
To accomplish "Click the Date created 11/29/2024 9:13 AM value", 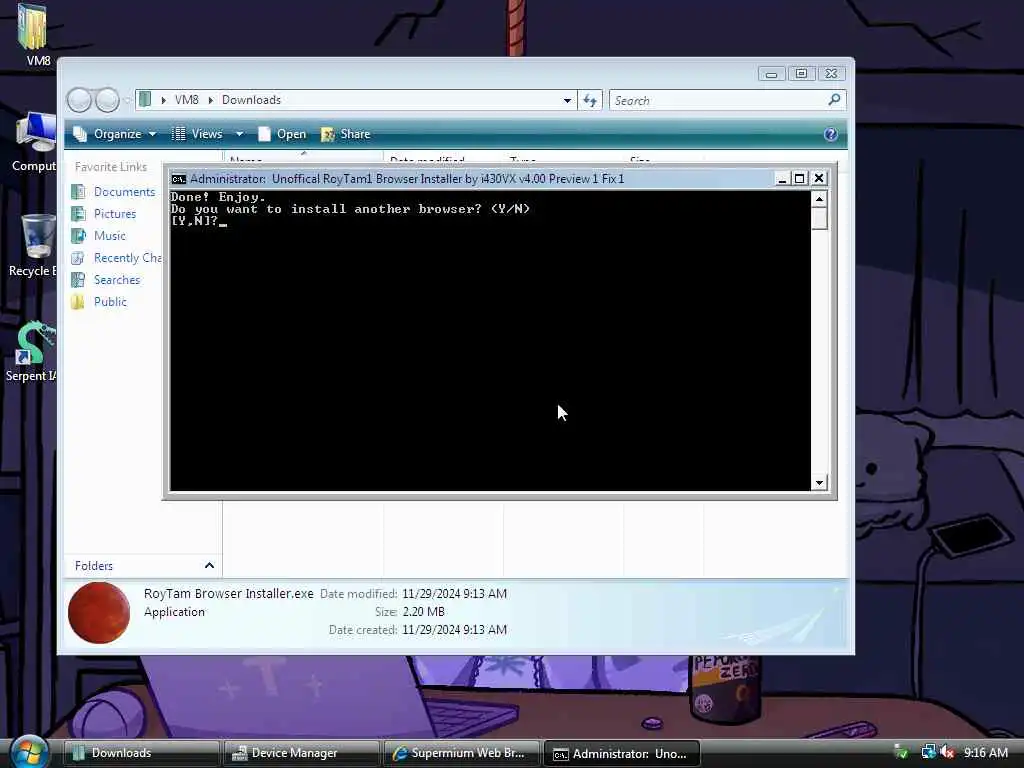I will [x=455, y=630].
